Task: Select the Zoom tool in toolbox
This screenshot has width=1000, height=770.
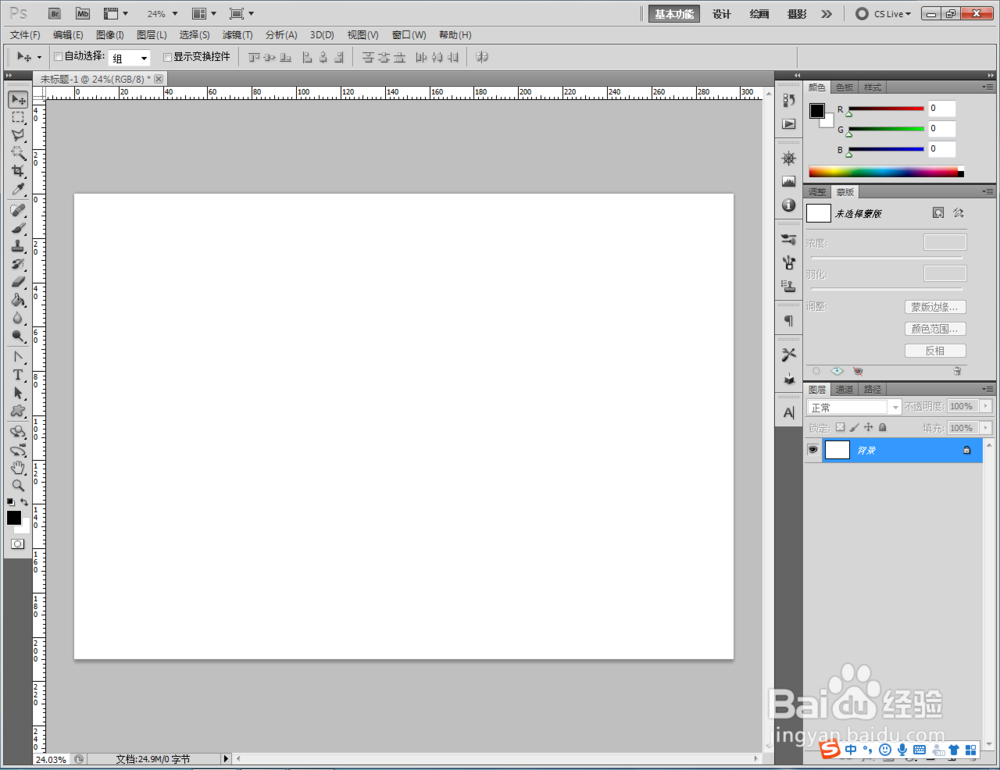Action: point(18,485)
